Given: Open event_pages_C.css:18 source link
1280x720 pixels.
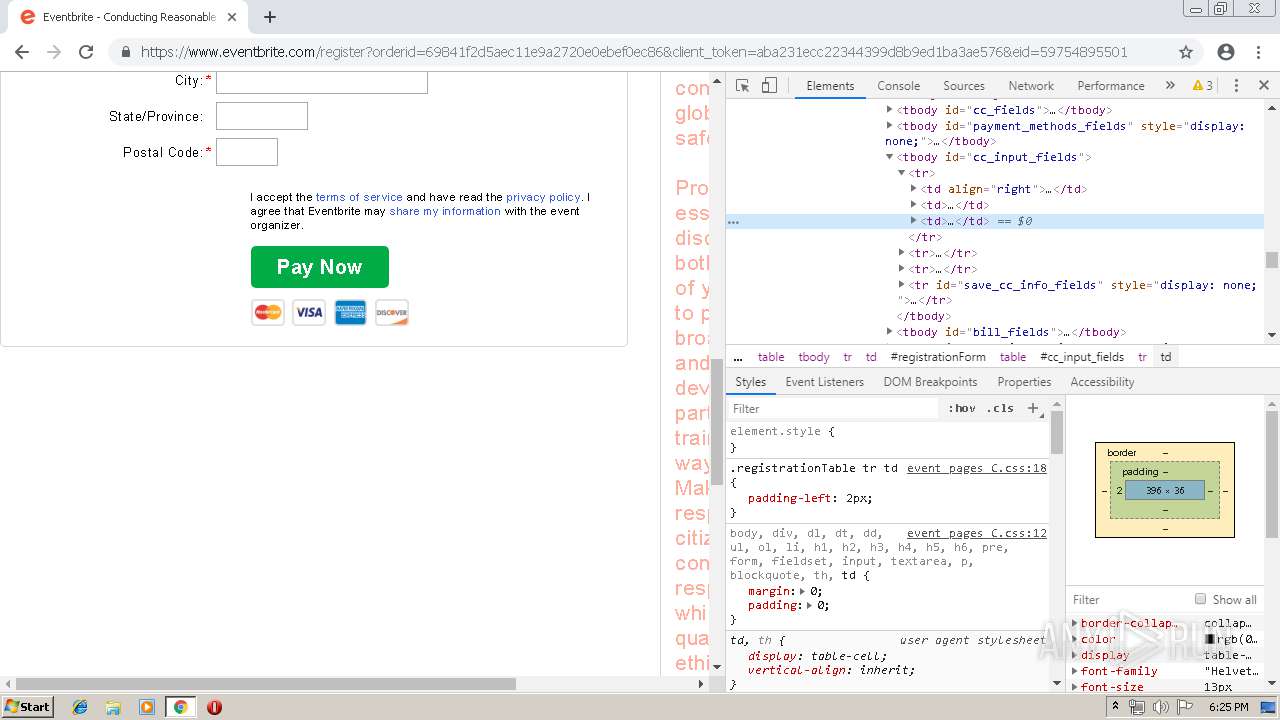Looking at the screenshot, I should click(x=977, y=468).
